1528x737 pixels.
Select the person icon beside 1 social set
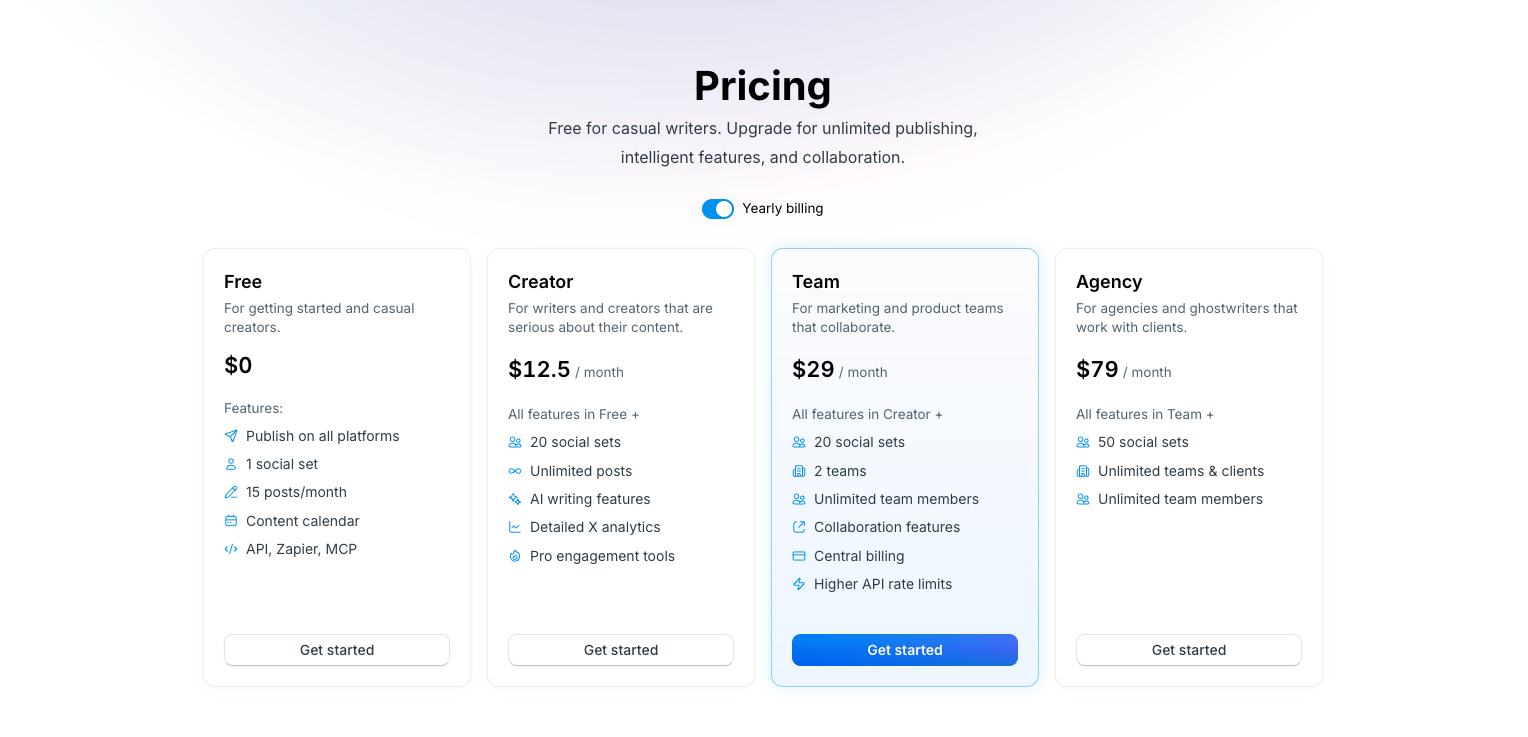point(230,464)
